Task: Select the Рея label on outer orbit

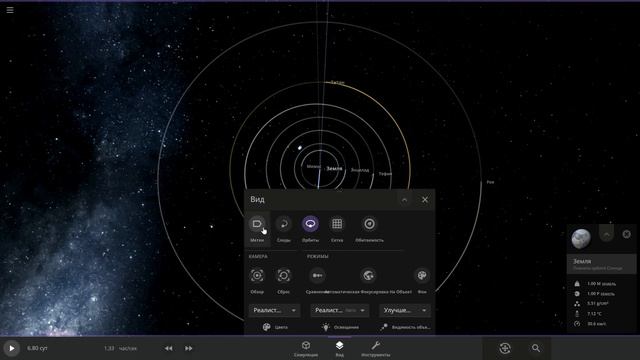Action: [x=490, y=182]
